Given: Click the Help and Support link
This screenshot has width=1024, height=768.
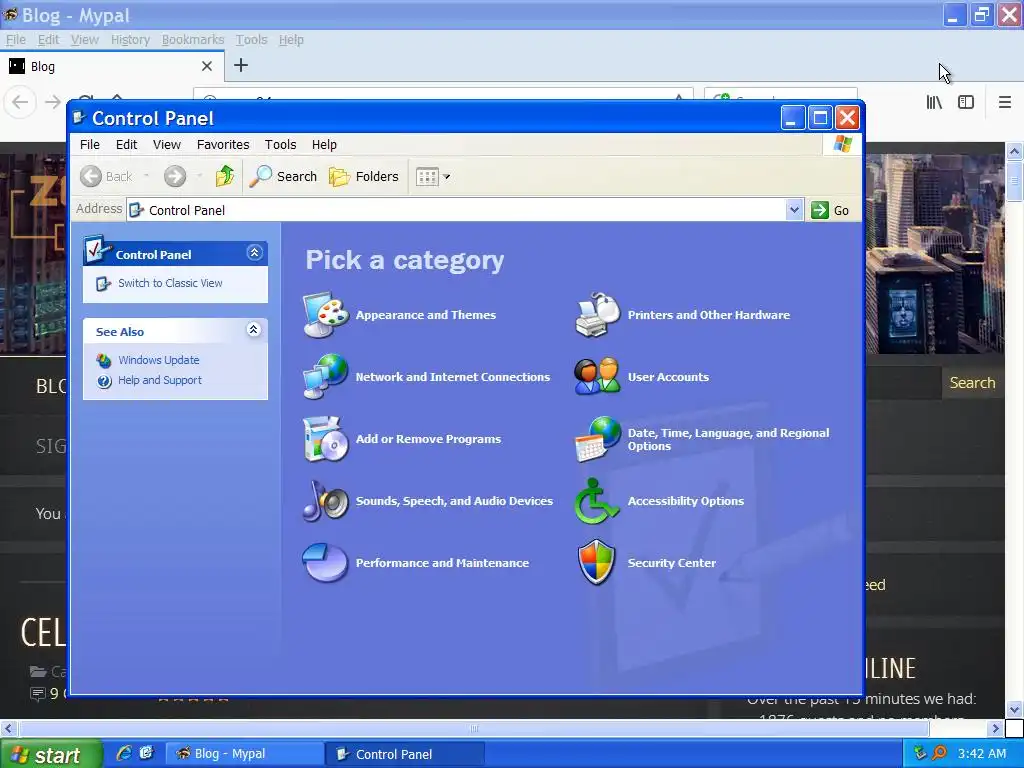Looking at the screenshot, I should pos(159,380).
